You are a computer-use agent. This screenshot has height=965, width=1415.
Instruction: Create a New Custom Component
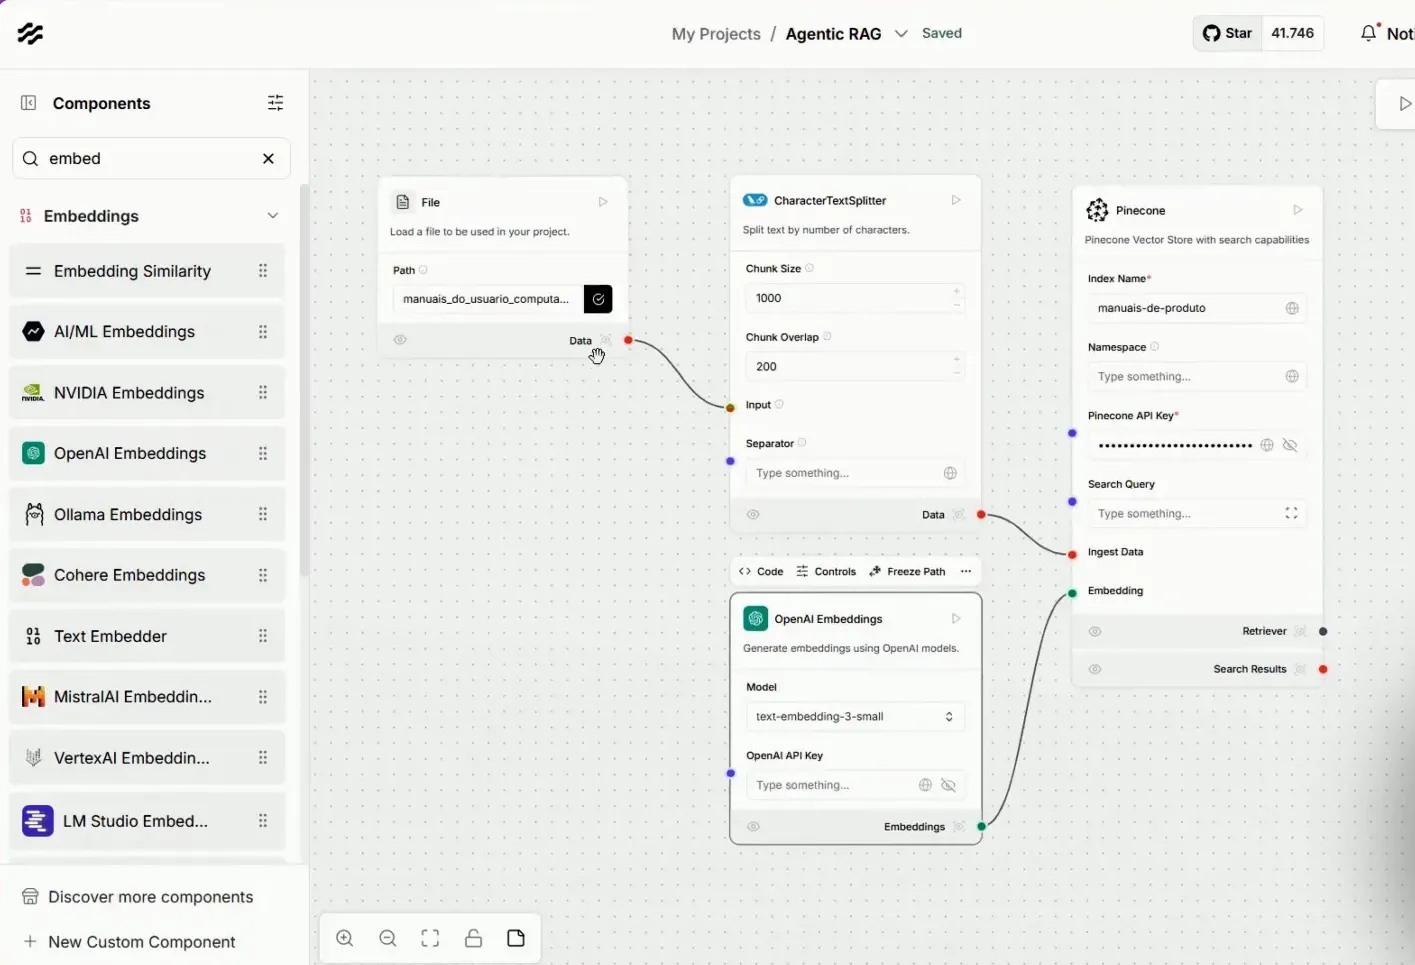click(x=129, y=942)
